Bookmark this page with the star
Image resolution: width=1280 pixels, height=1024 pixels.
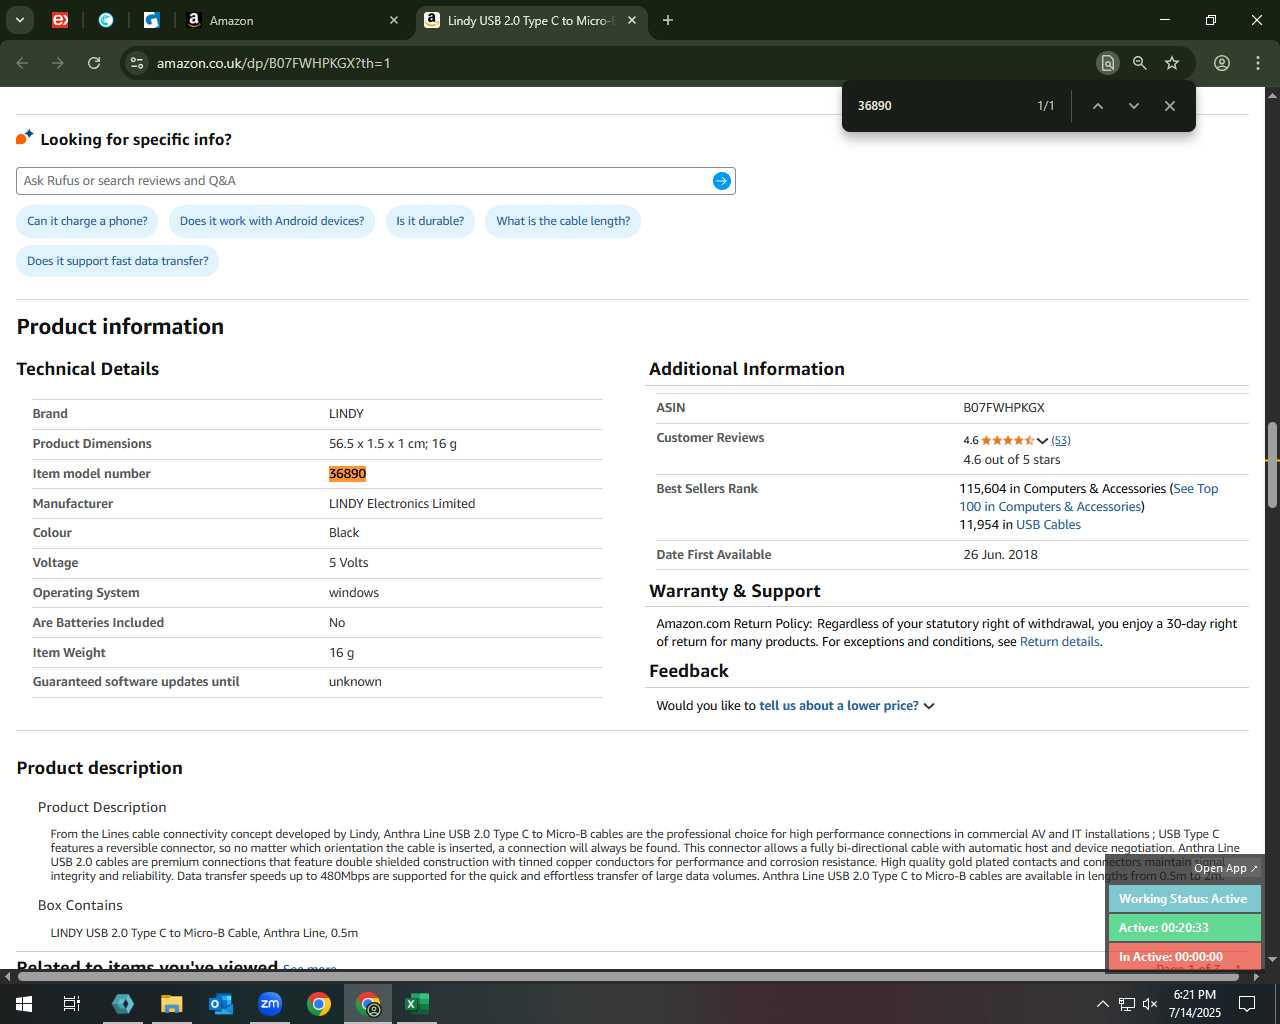point(1172,63)
